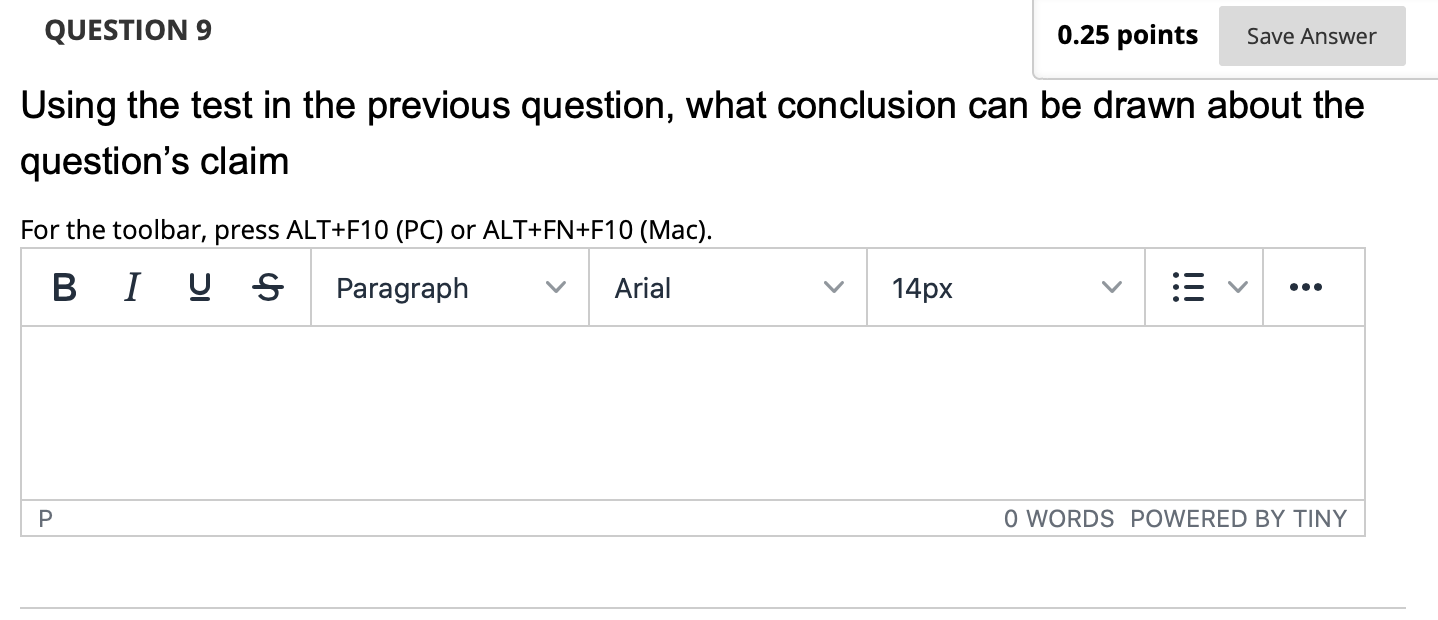Click the horizontal divider below the editor
This screenshot has width=1438, height=620.
coord(712,607)
